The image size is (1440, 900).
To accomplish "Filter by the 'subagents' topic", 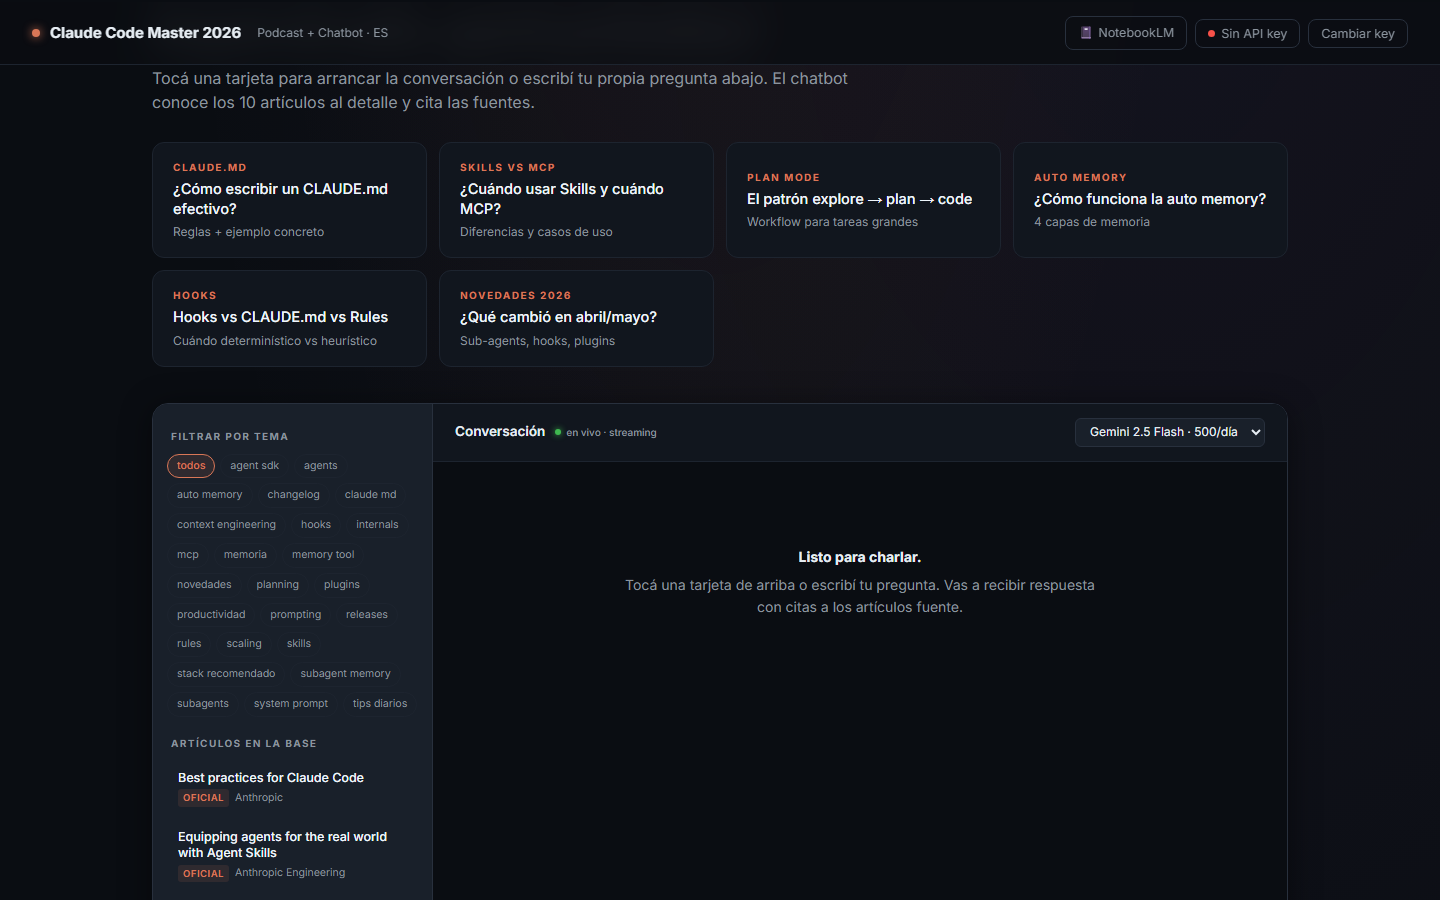I will [203, 704].
